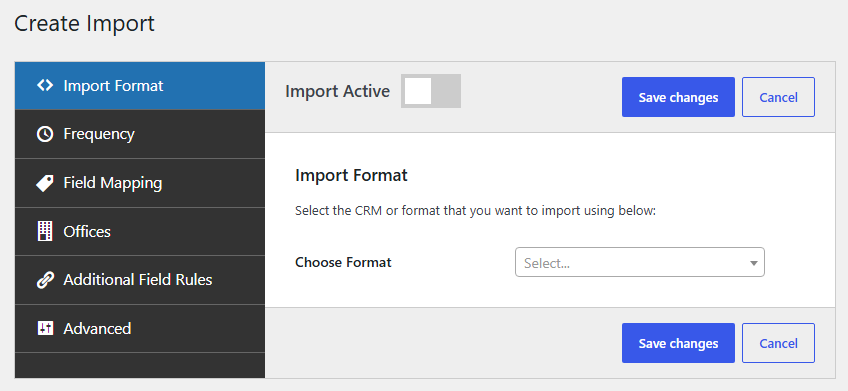Screen dimensions: 848x391
Task: Click the link icon beside Additional Field Rules
Action: coord(45,280)
